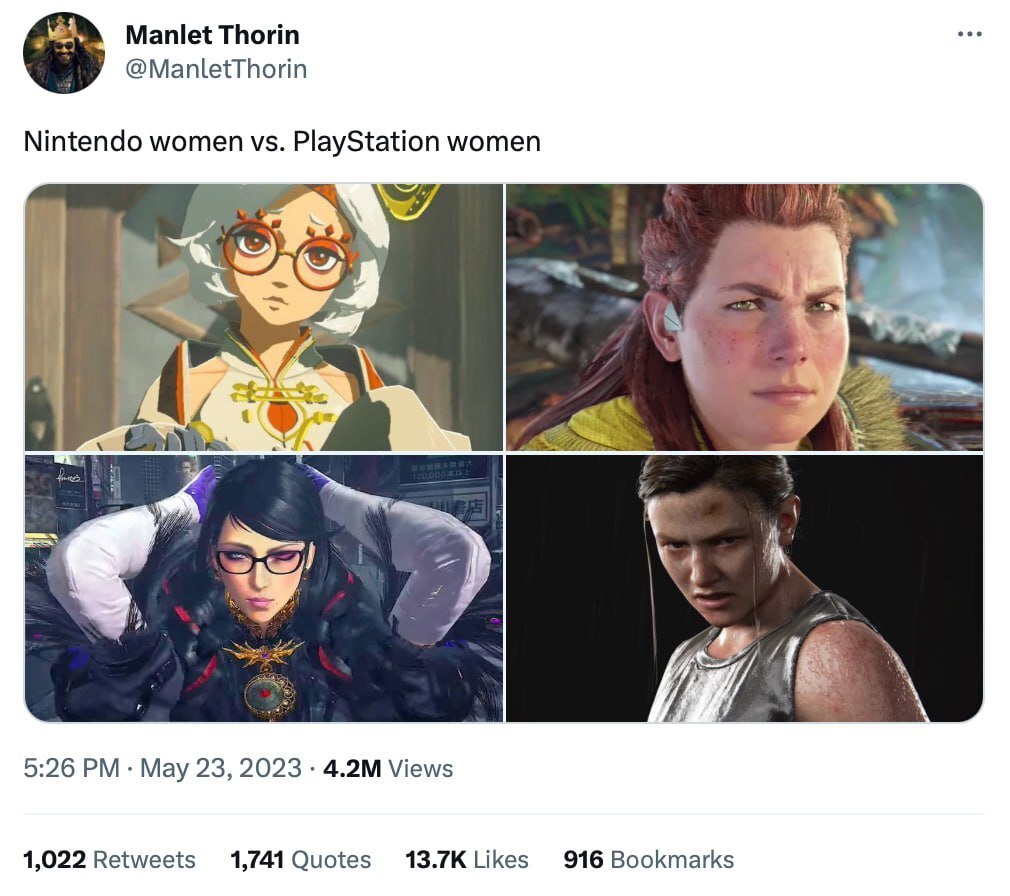Click the 5:26 PM timestamp
1010x896 pixels.
click(x=71, y=769)
